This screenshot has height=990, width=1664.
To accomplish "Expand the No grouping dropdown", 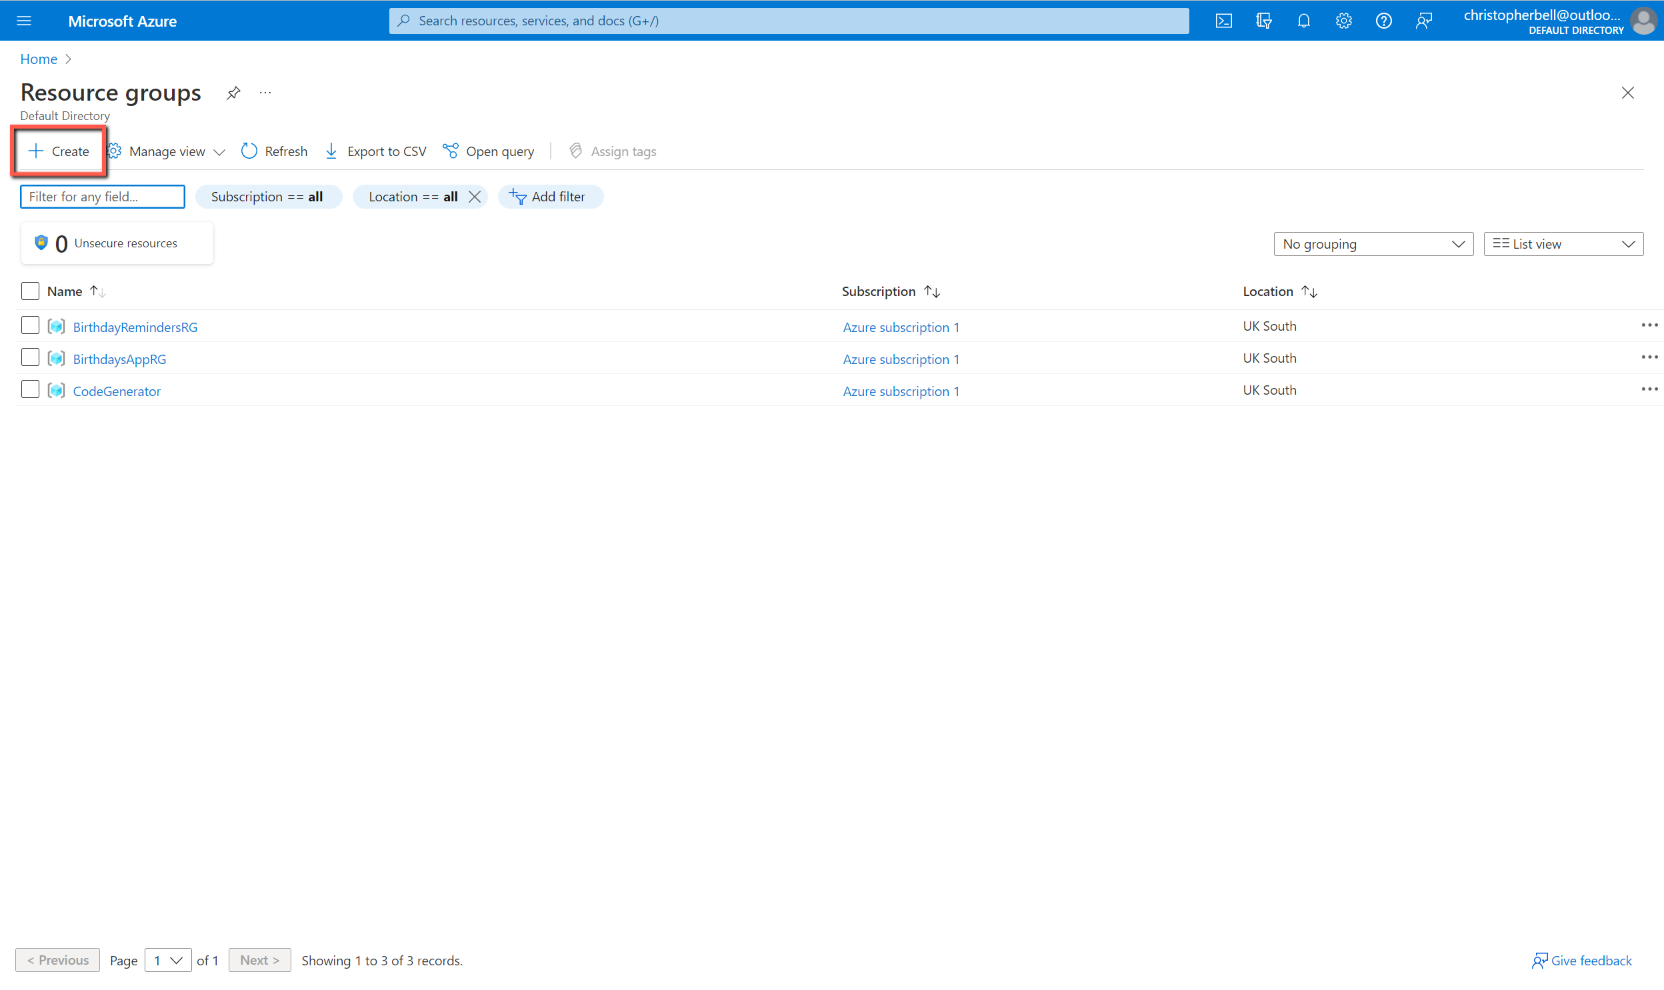I will pyautogui.click(x=1372, y=244).
